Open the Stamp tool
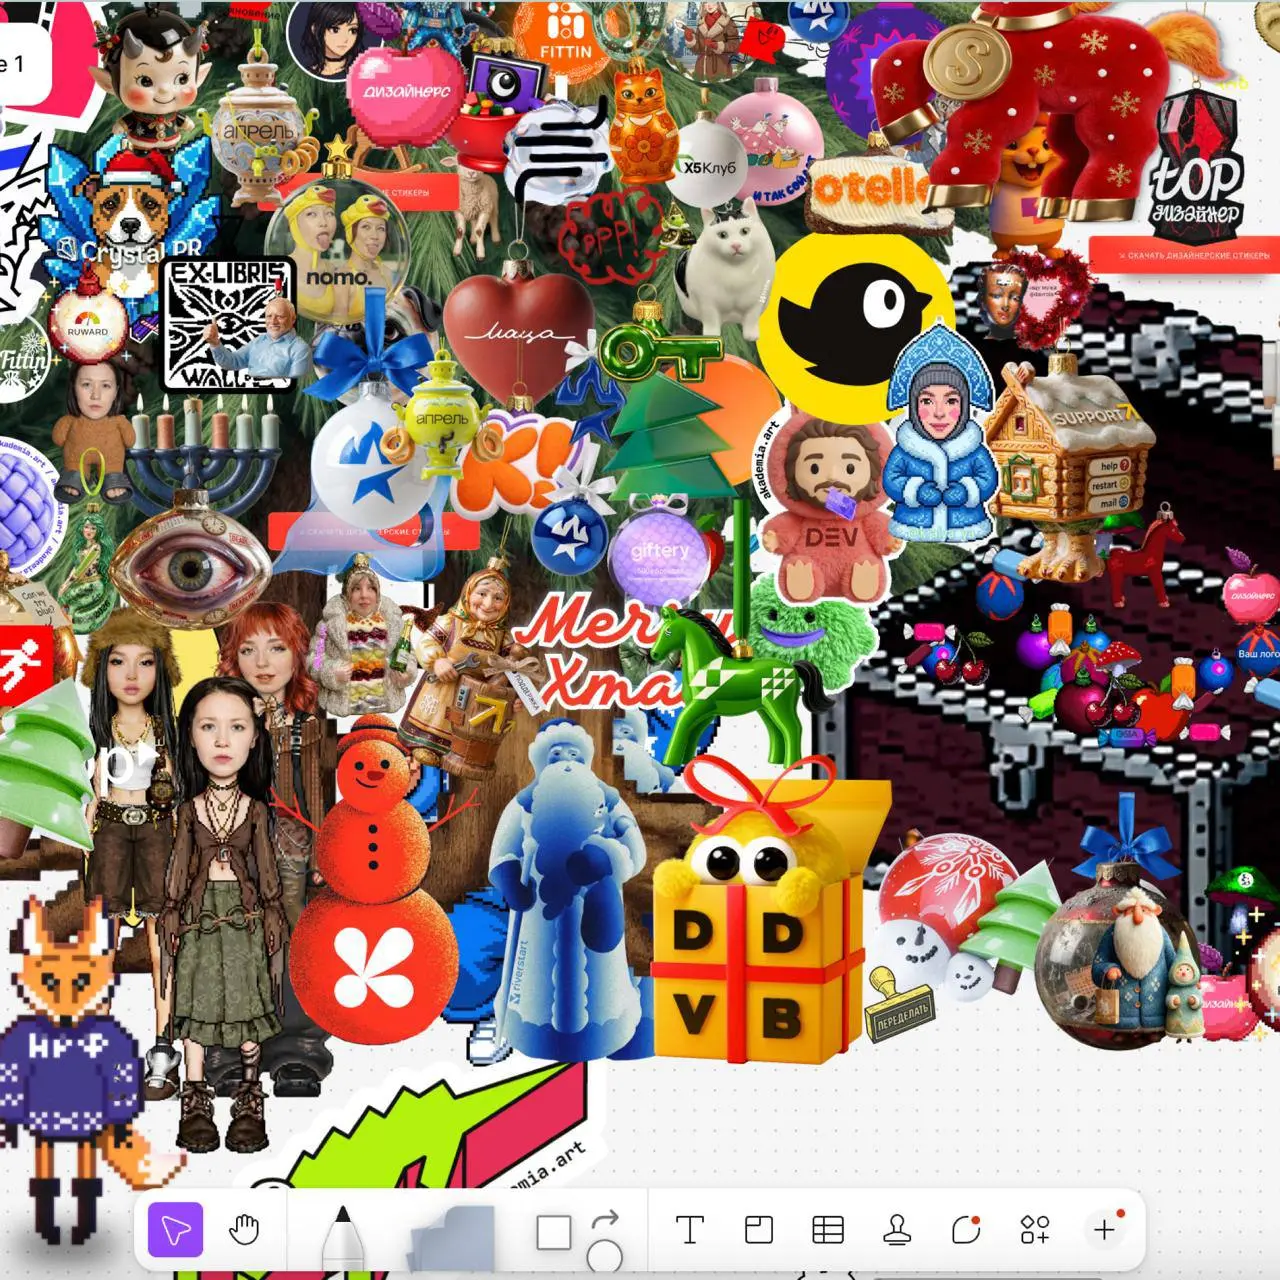 point(897,1229)
